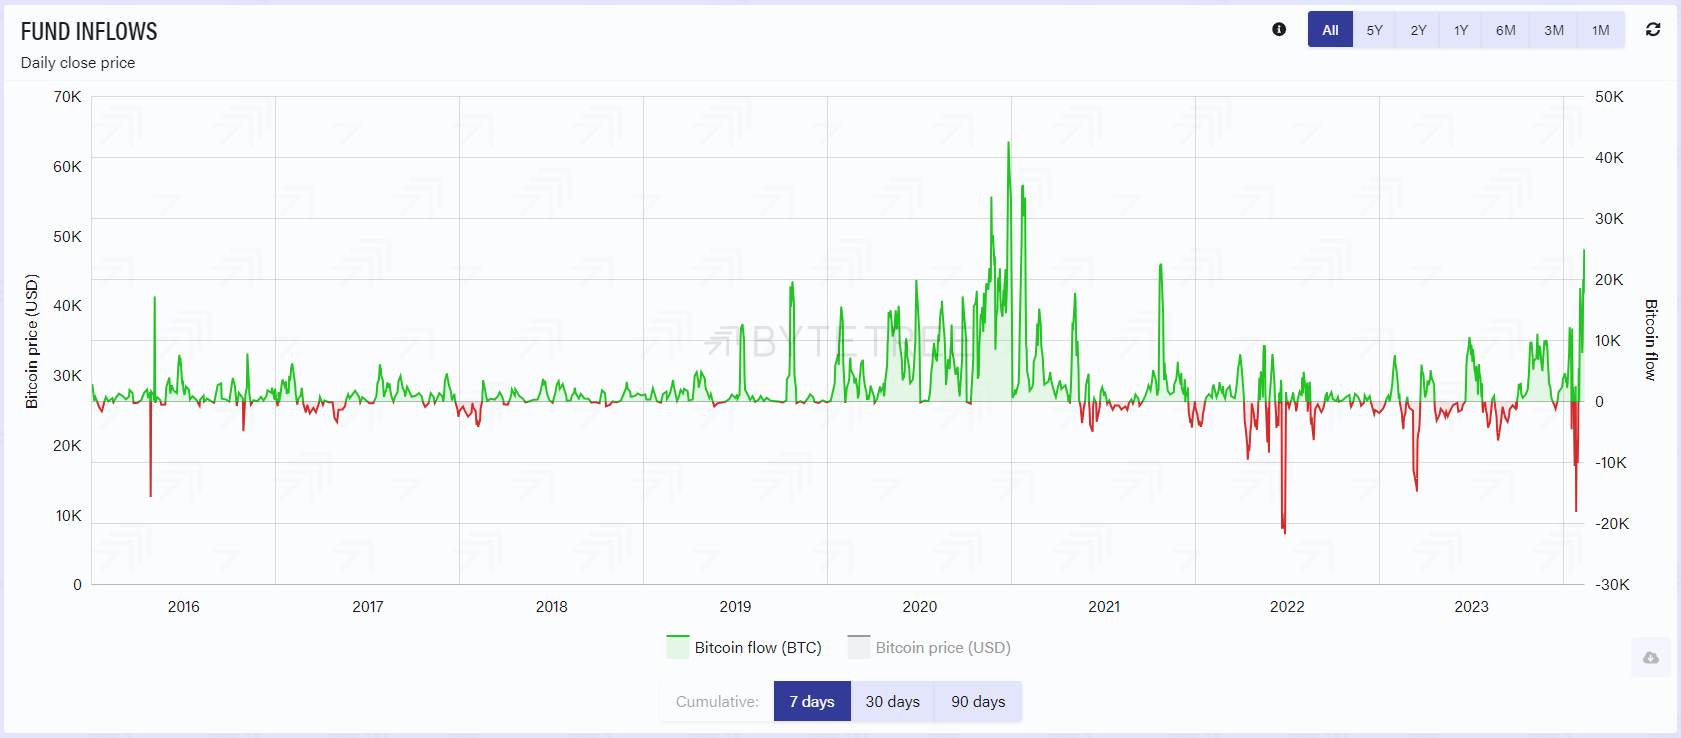Click the Bitcoin flow right axis title
The image size is (1681, 738).
(x=1651, y=340)
